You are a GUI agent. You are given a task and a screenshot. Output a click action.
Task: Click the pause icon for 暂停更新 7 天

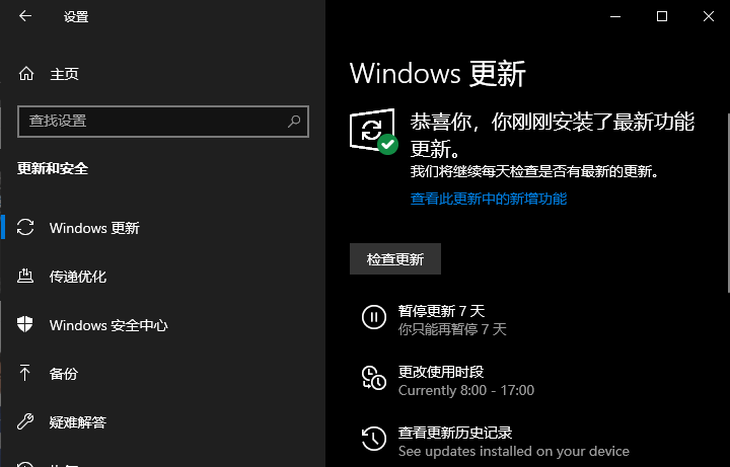[374, 317]
